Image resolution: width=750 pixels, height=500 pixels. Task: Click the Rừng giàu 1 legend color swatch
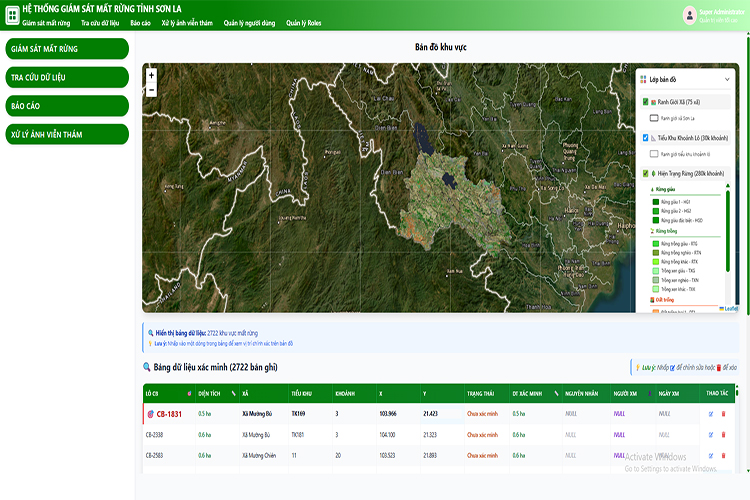point(655,202)
